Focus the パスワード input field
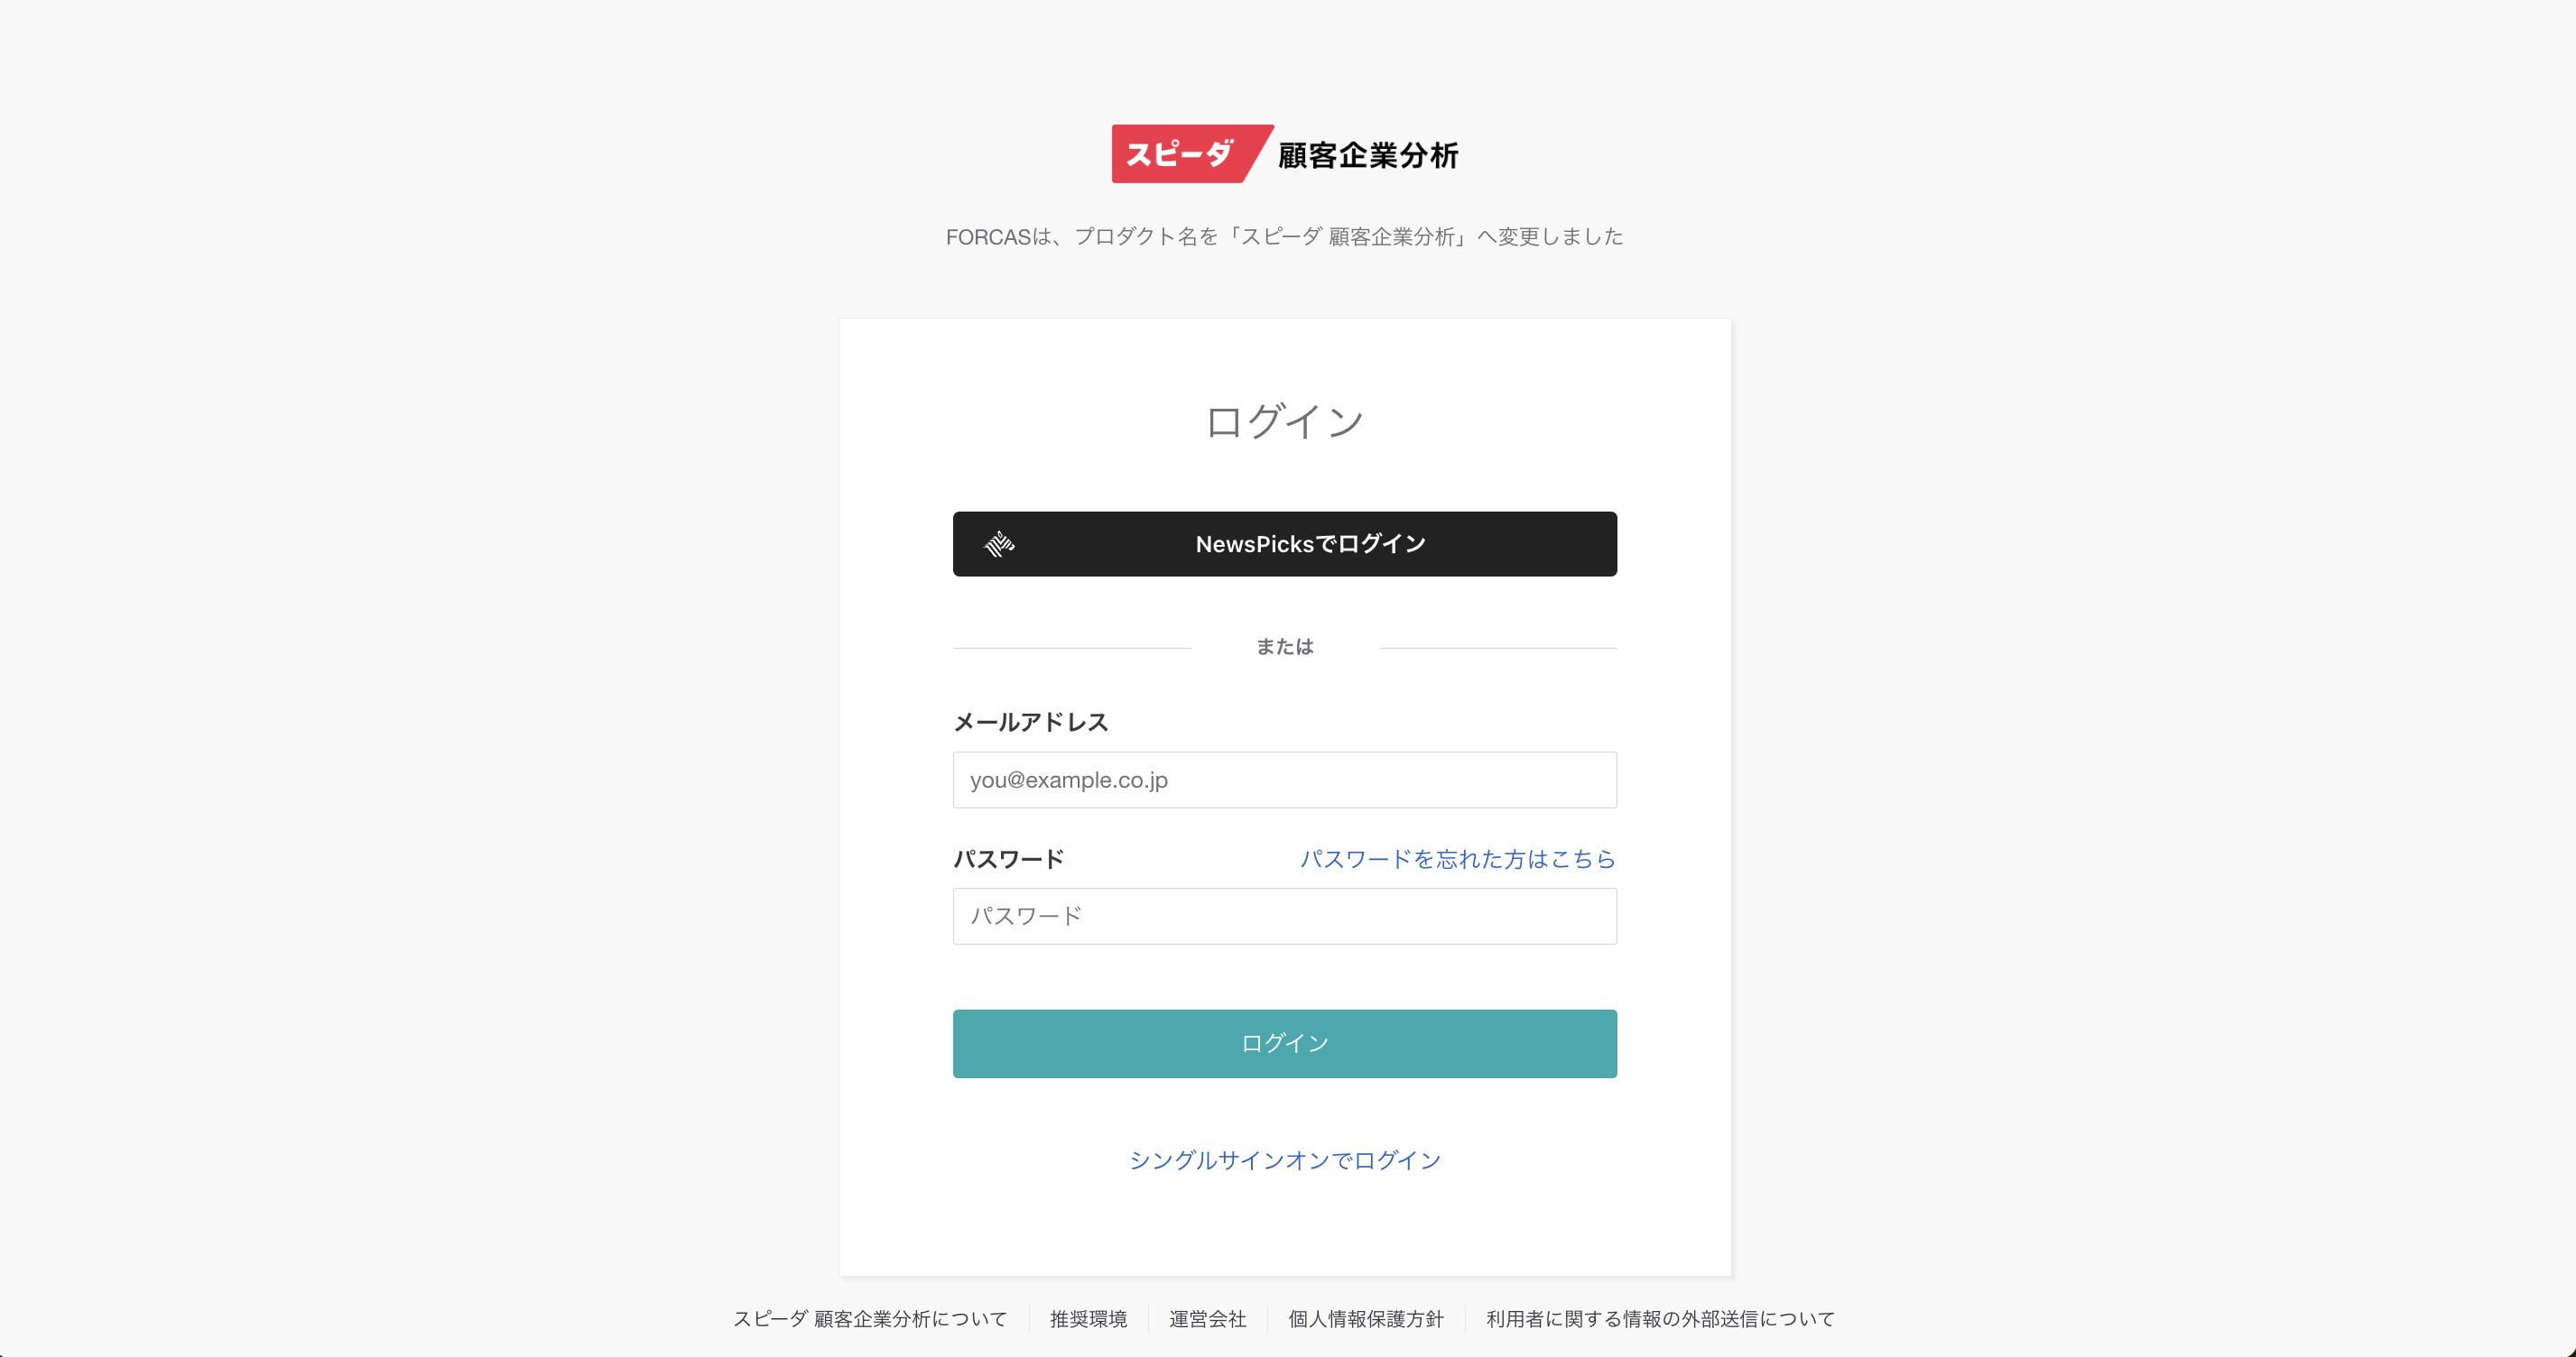The image size is (2576, 1357). coord(1284,916)
